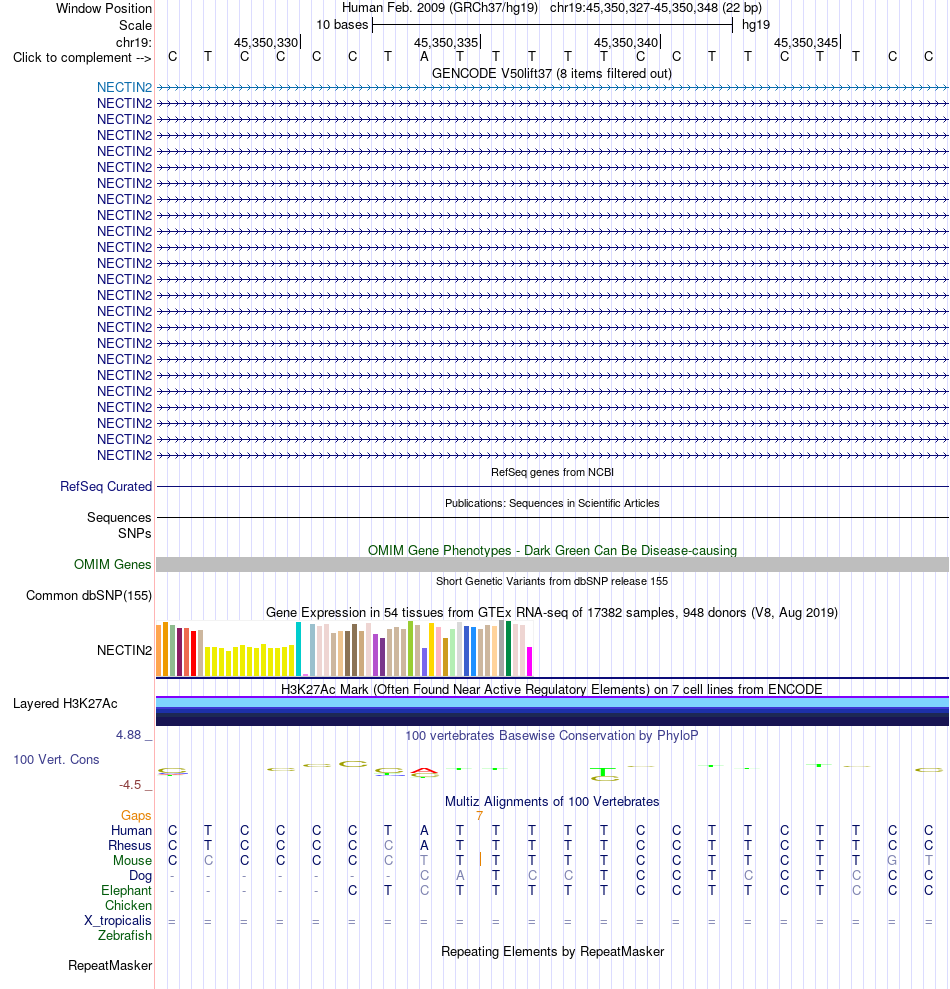This screenshot has width=950, height=989.
Task: Click the OMIM Gene Phenotypes green title
Action: click(552, 550)
